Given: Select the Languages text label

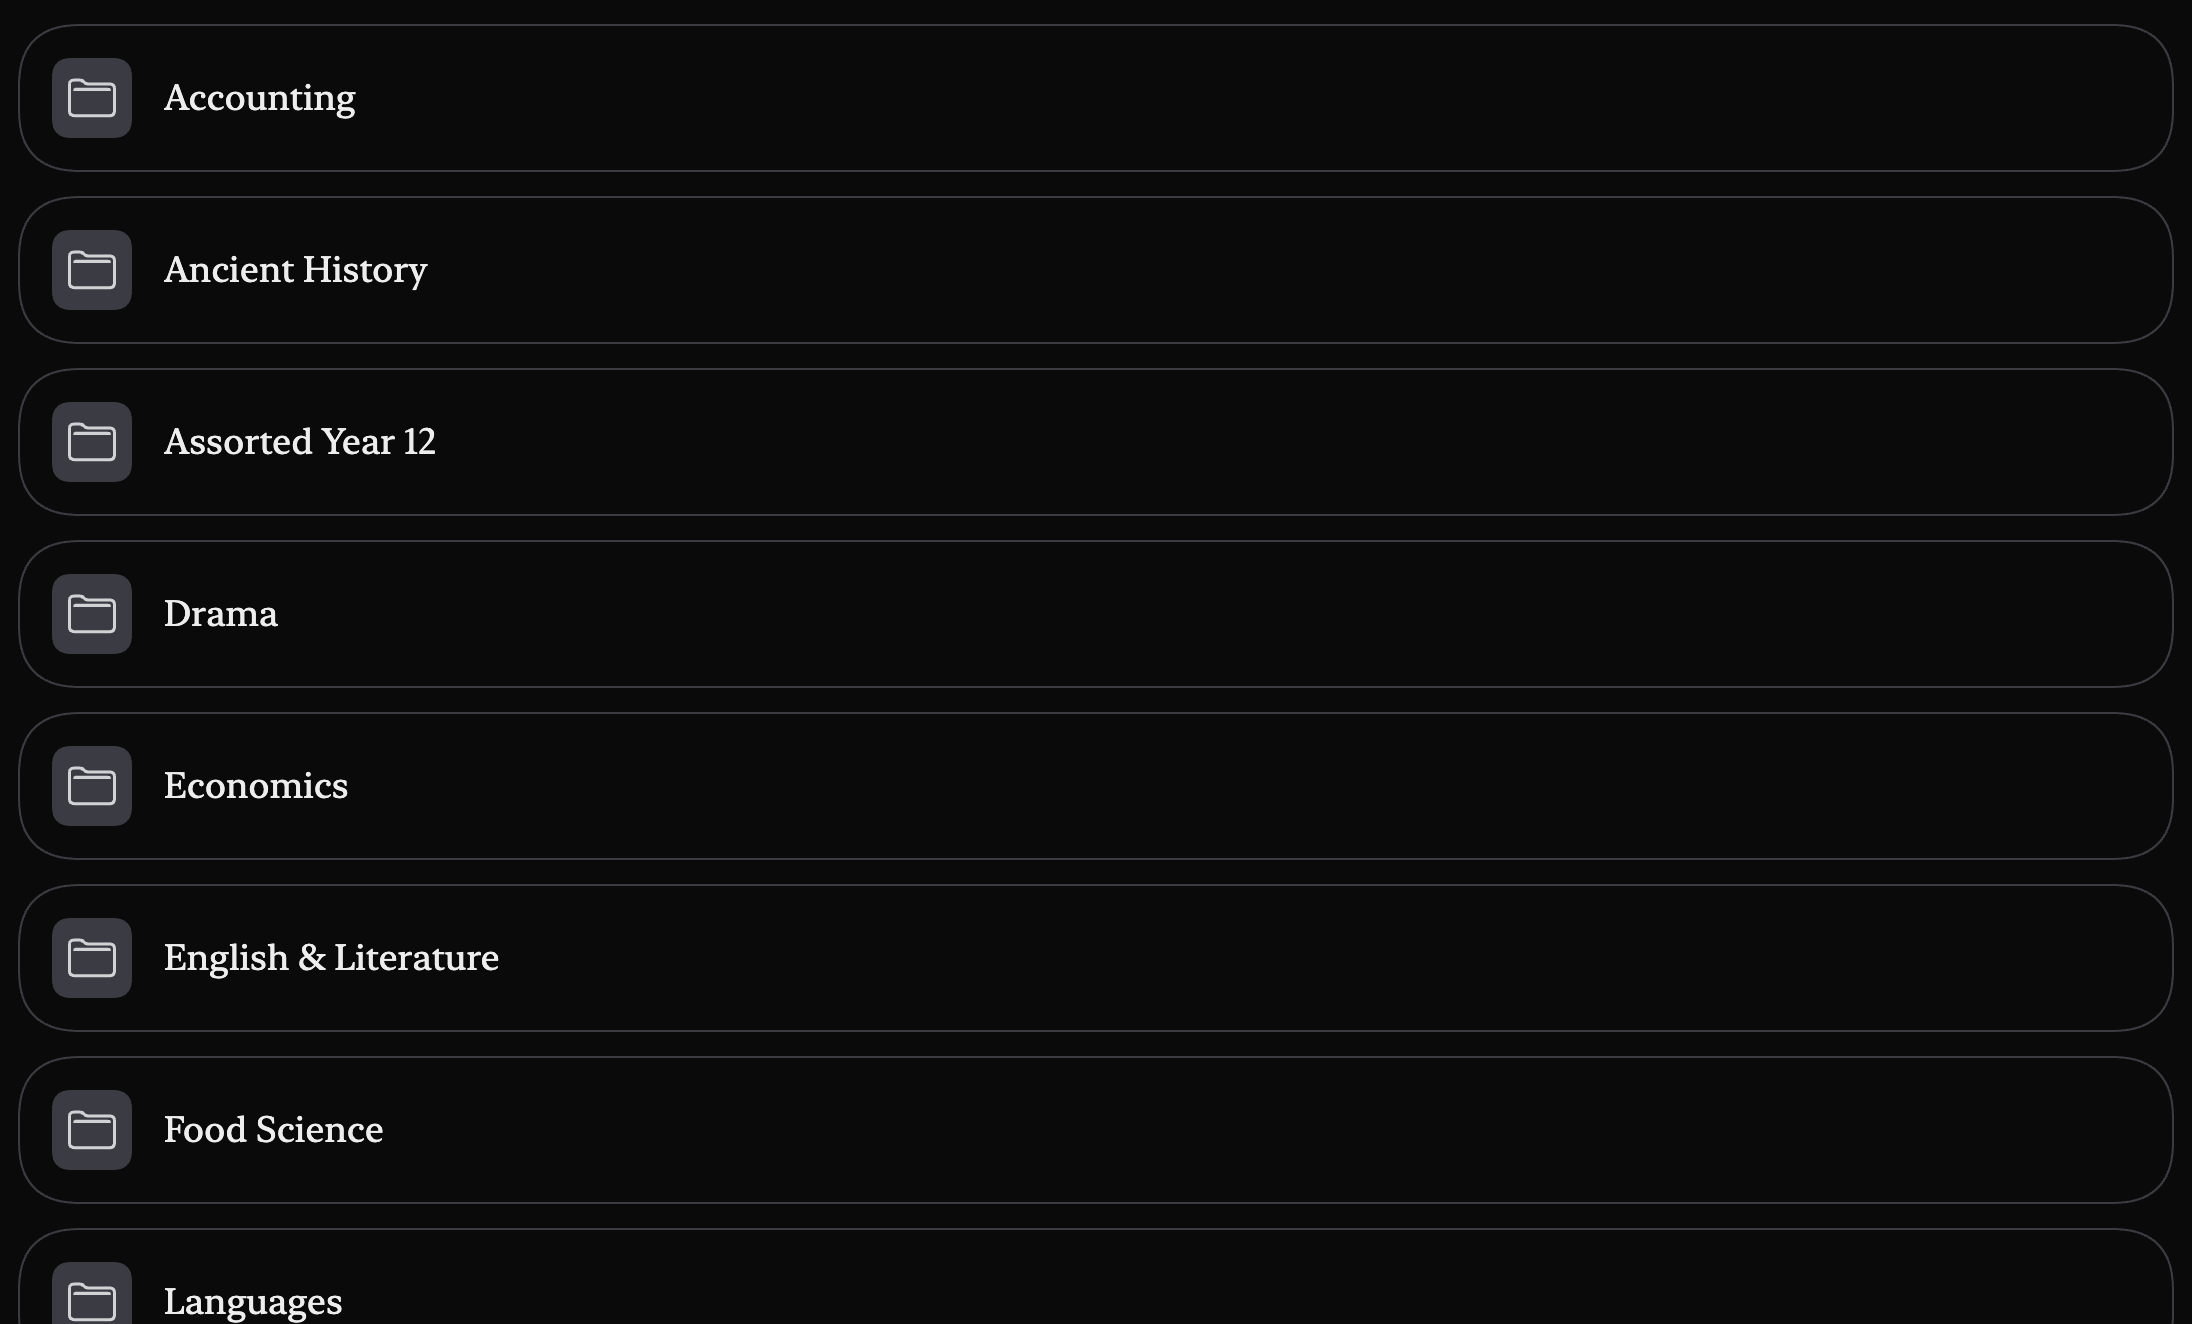Looking at the screenshot, I should [x=252, y=1302].
